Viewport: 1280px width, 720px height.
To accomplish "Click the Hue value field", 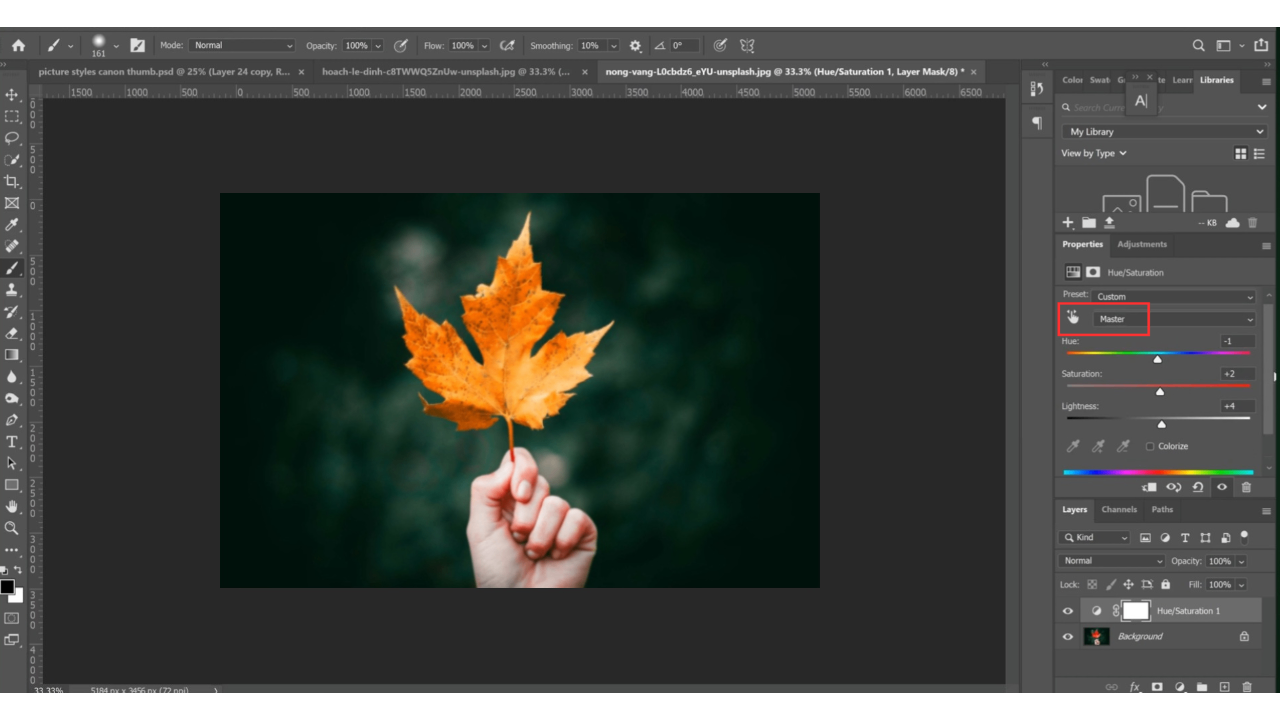I will coord(1237,341).
